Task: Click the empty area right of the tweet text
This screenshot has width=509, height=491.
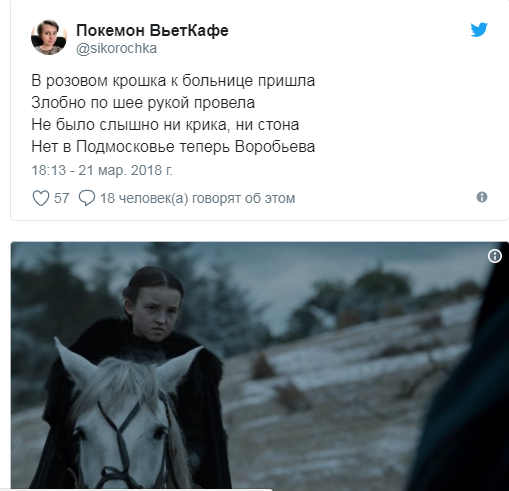Action: pyautogui.click(x=400, y=113)
